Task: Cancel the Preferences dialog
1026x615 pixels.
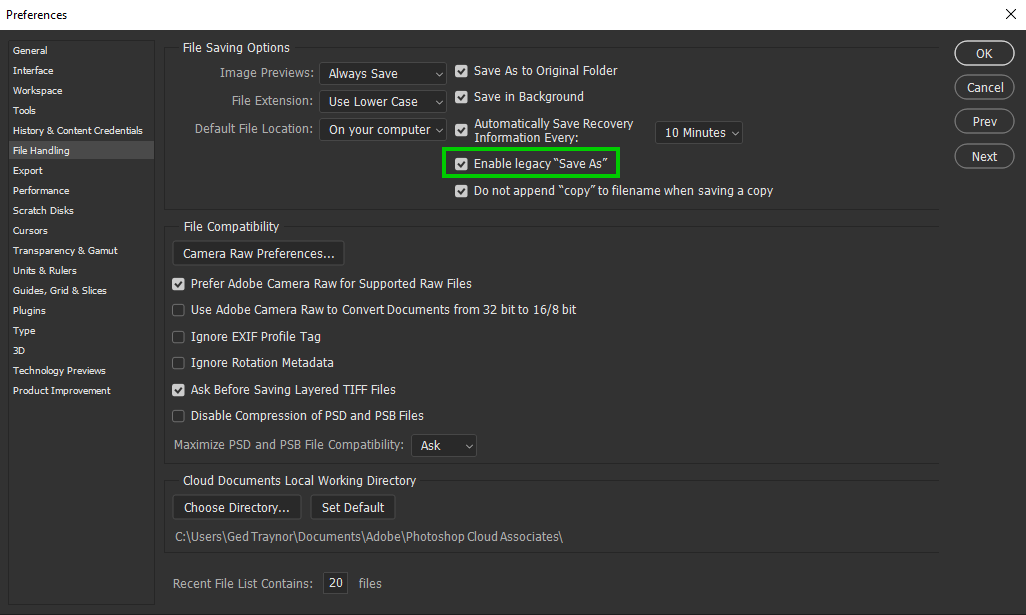Action: click(983, 87)
